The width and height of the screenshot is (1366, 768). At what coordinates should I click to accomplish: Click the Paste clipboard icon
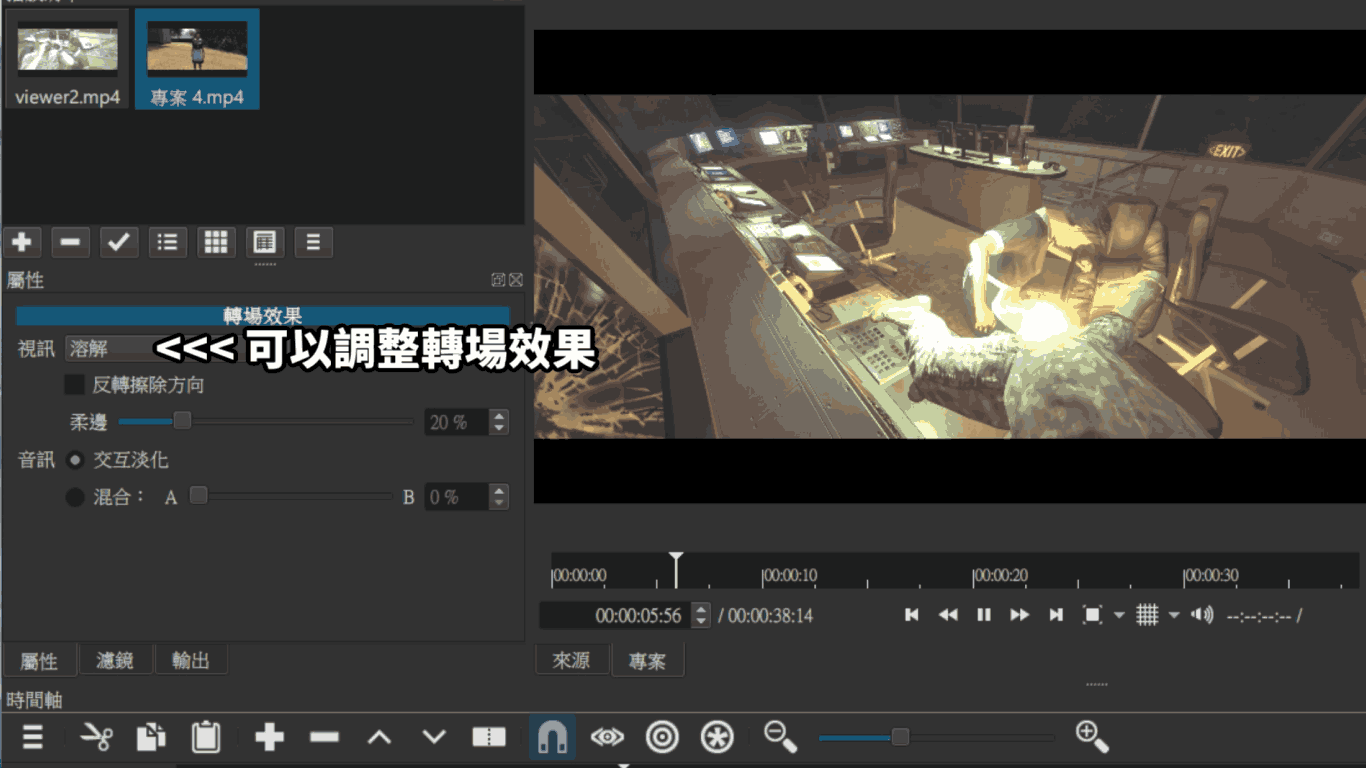[206, 738]
